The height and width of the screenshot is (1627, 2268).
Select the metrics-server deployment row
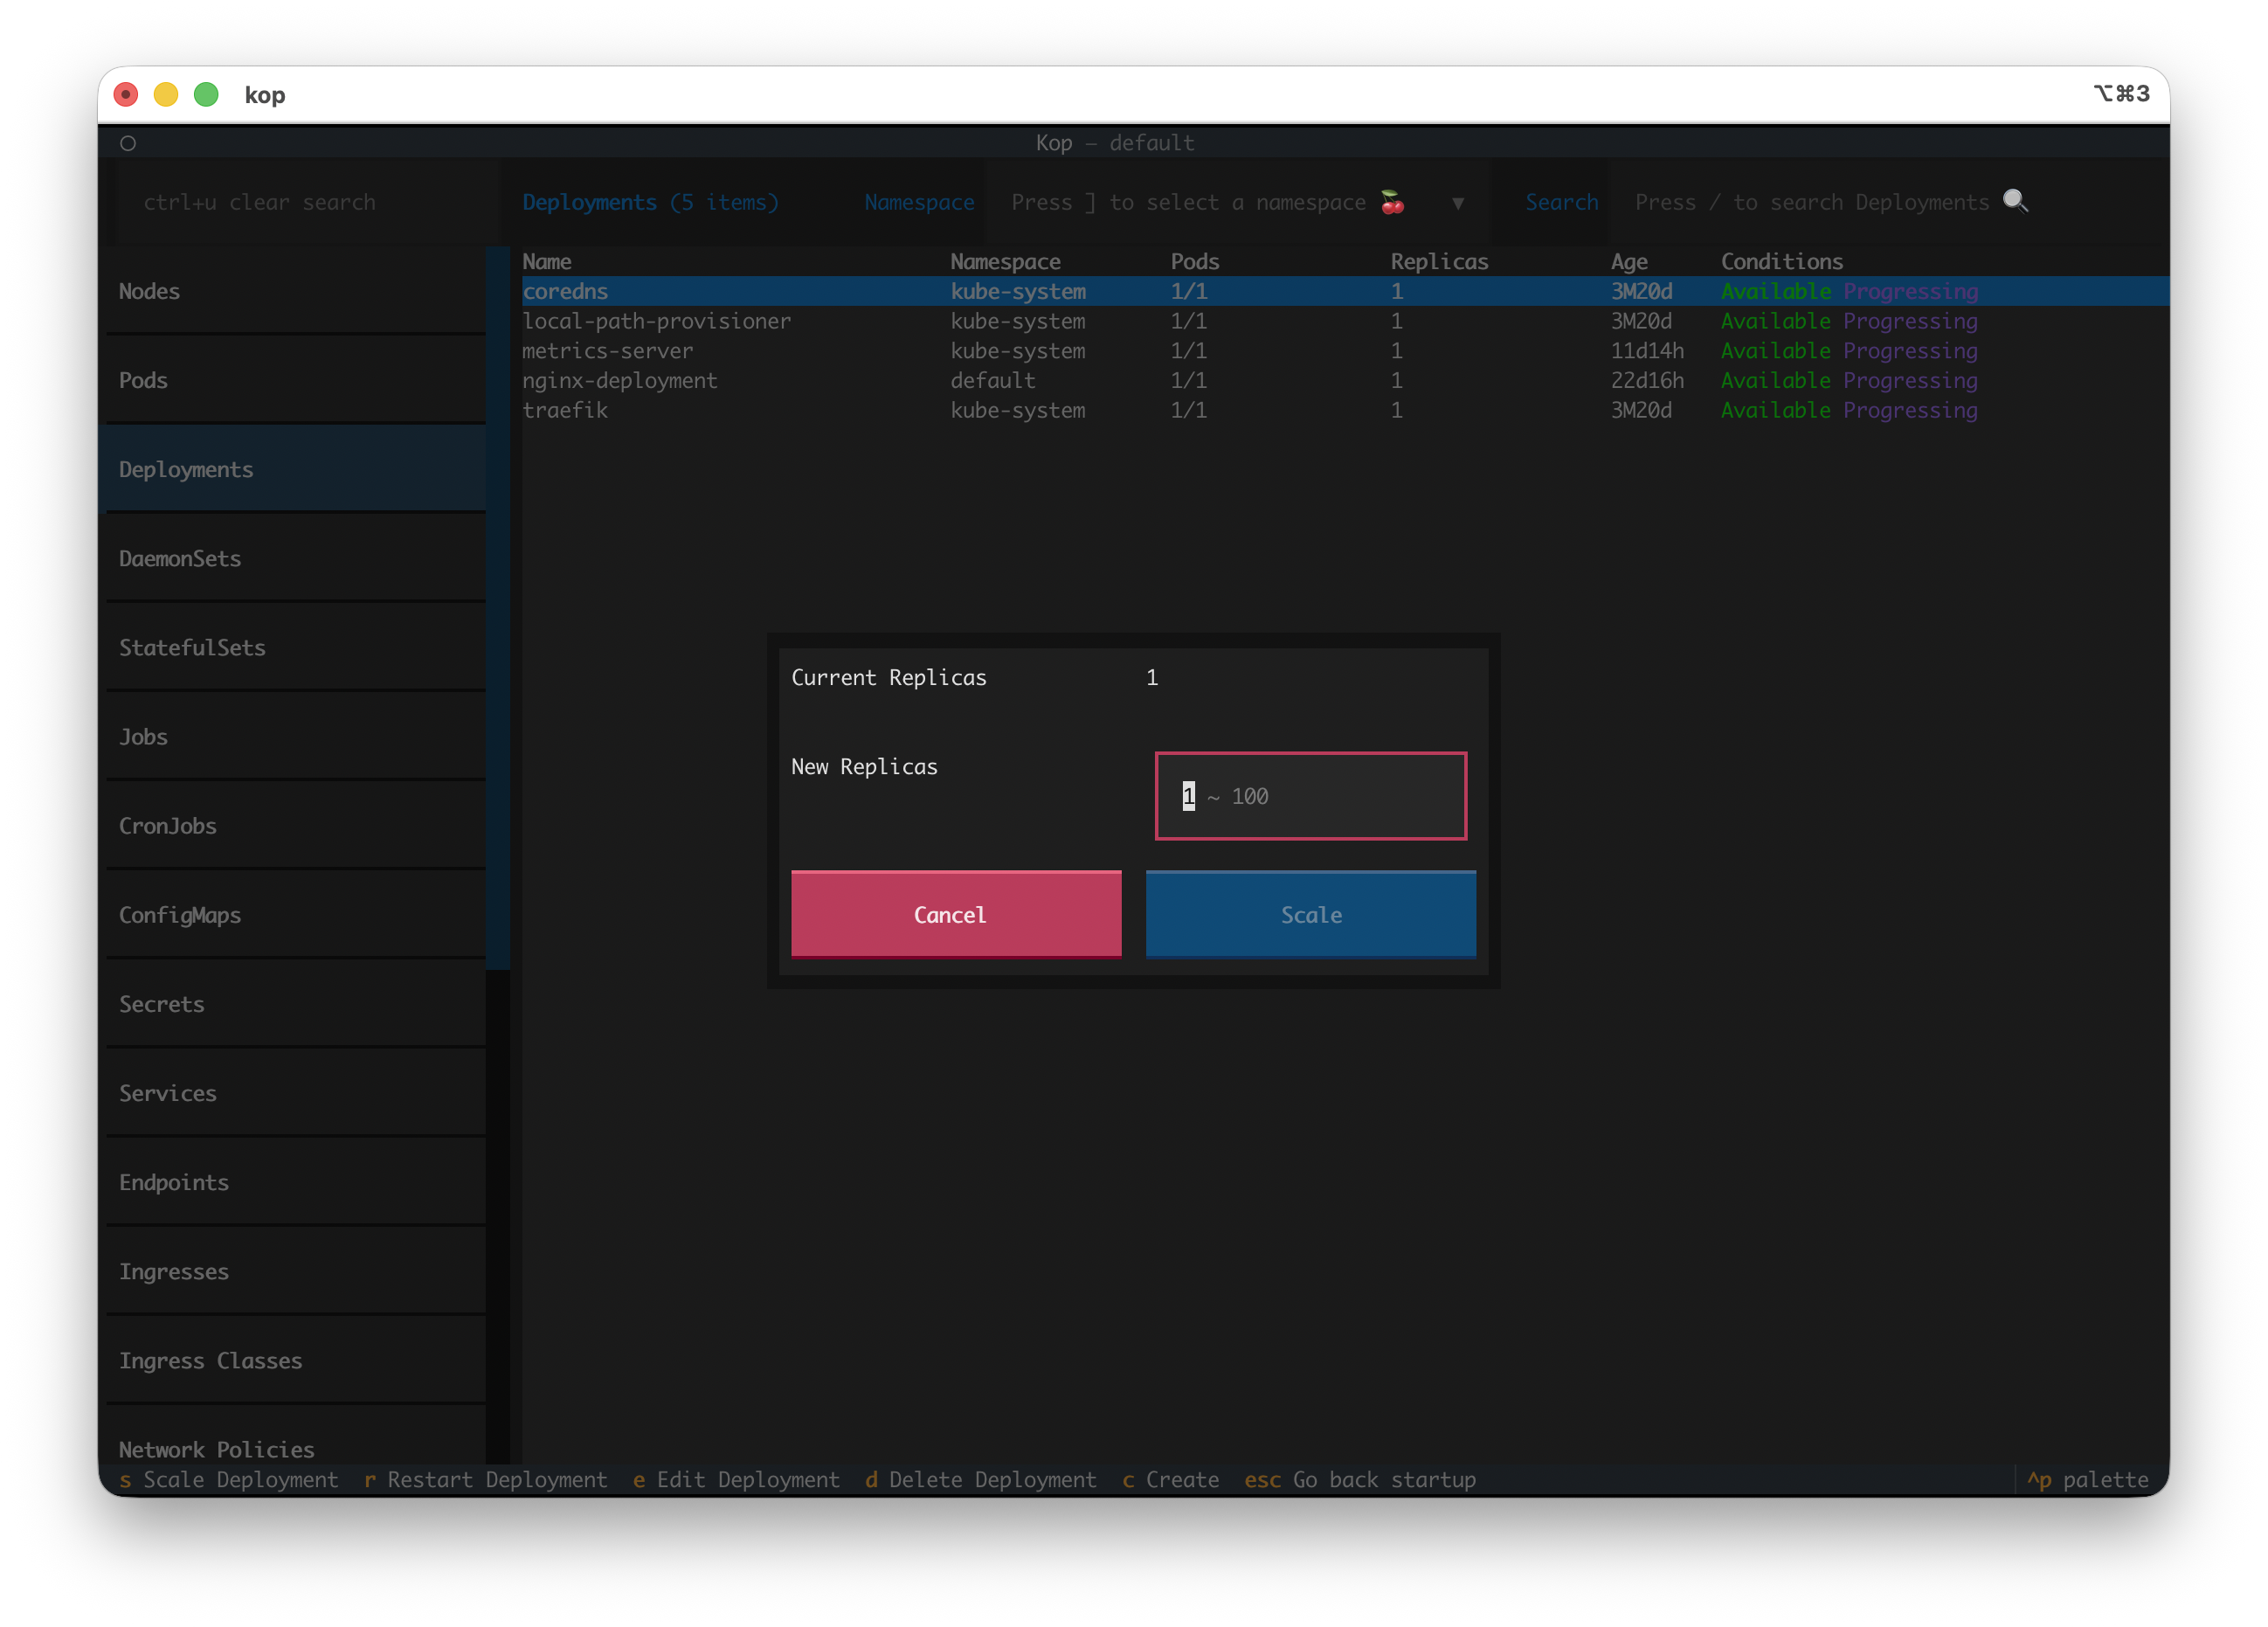[x=1345, y=351]
